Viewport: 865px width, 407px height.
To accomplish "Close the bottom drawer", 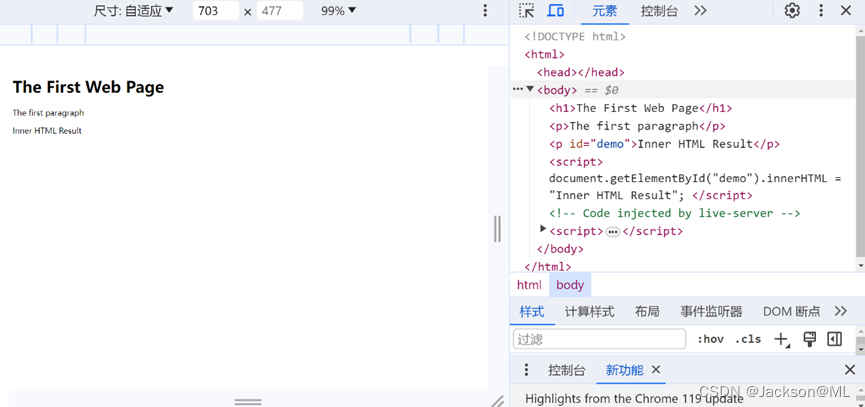I will [x=850, y=369].
